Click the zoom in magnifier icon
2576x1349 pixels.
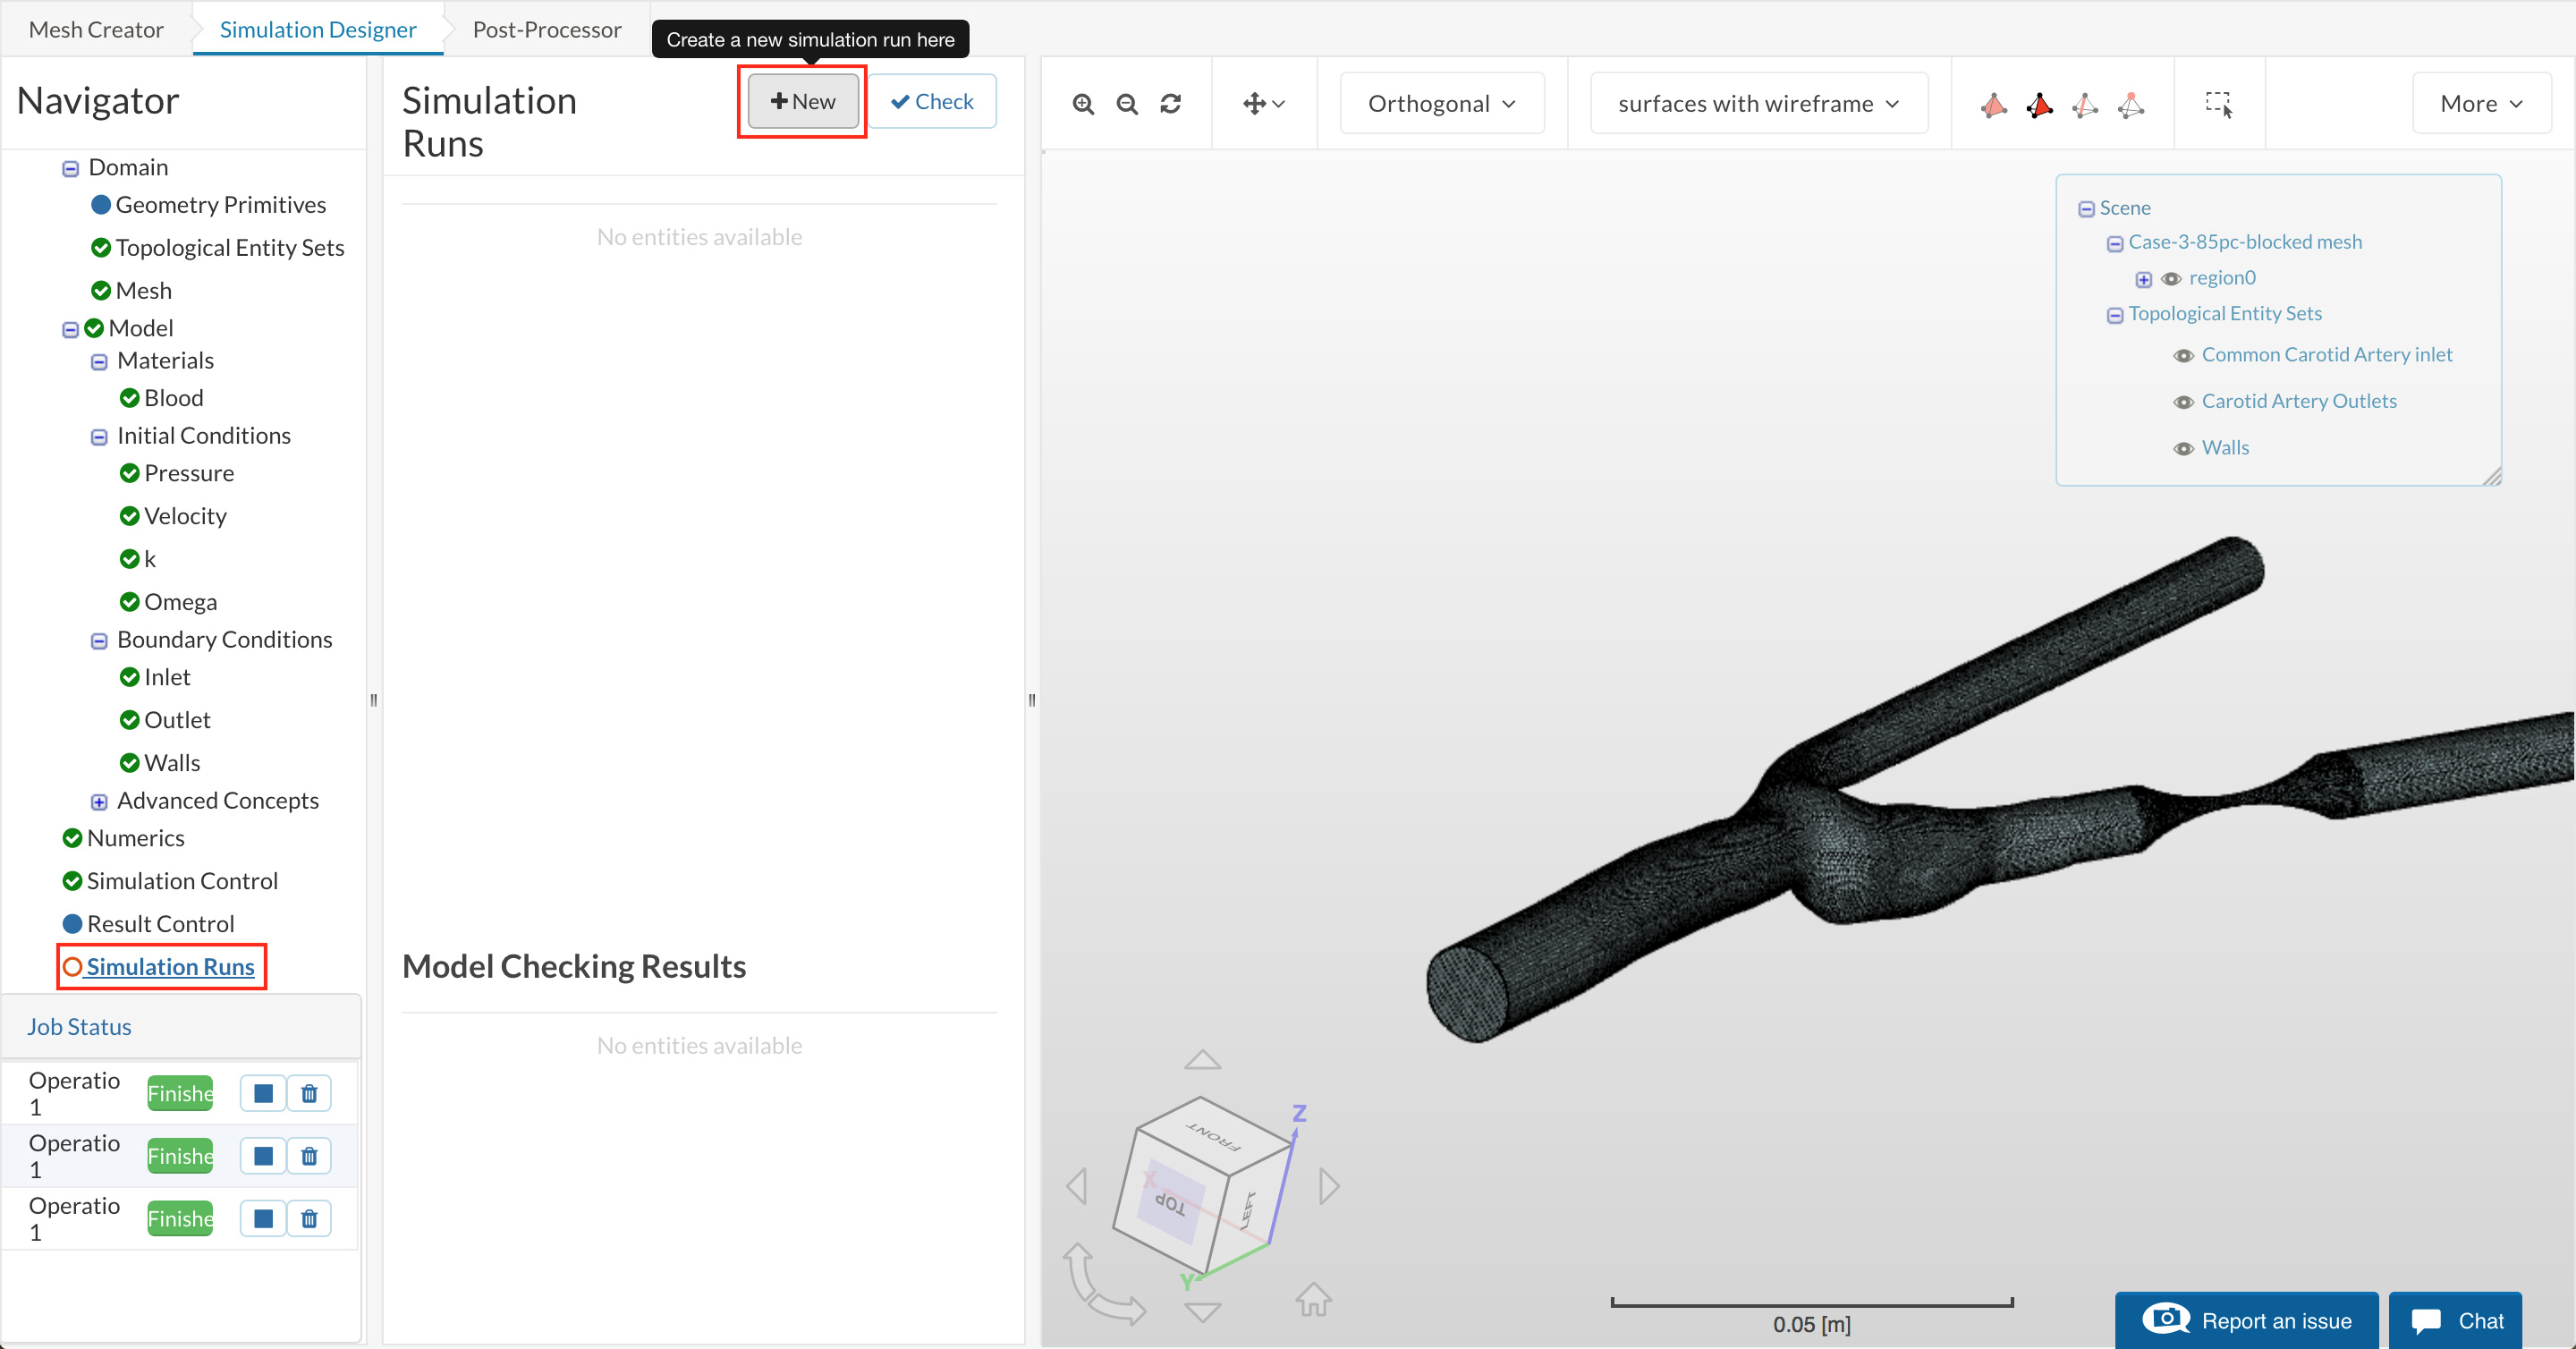1083,104
